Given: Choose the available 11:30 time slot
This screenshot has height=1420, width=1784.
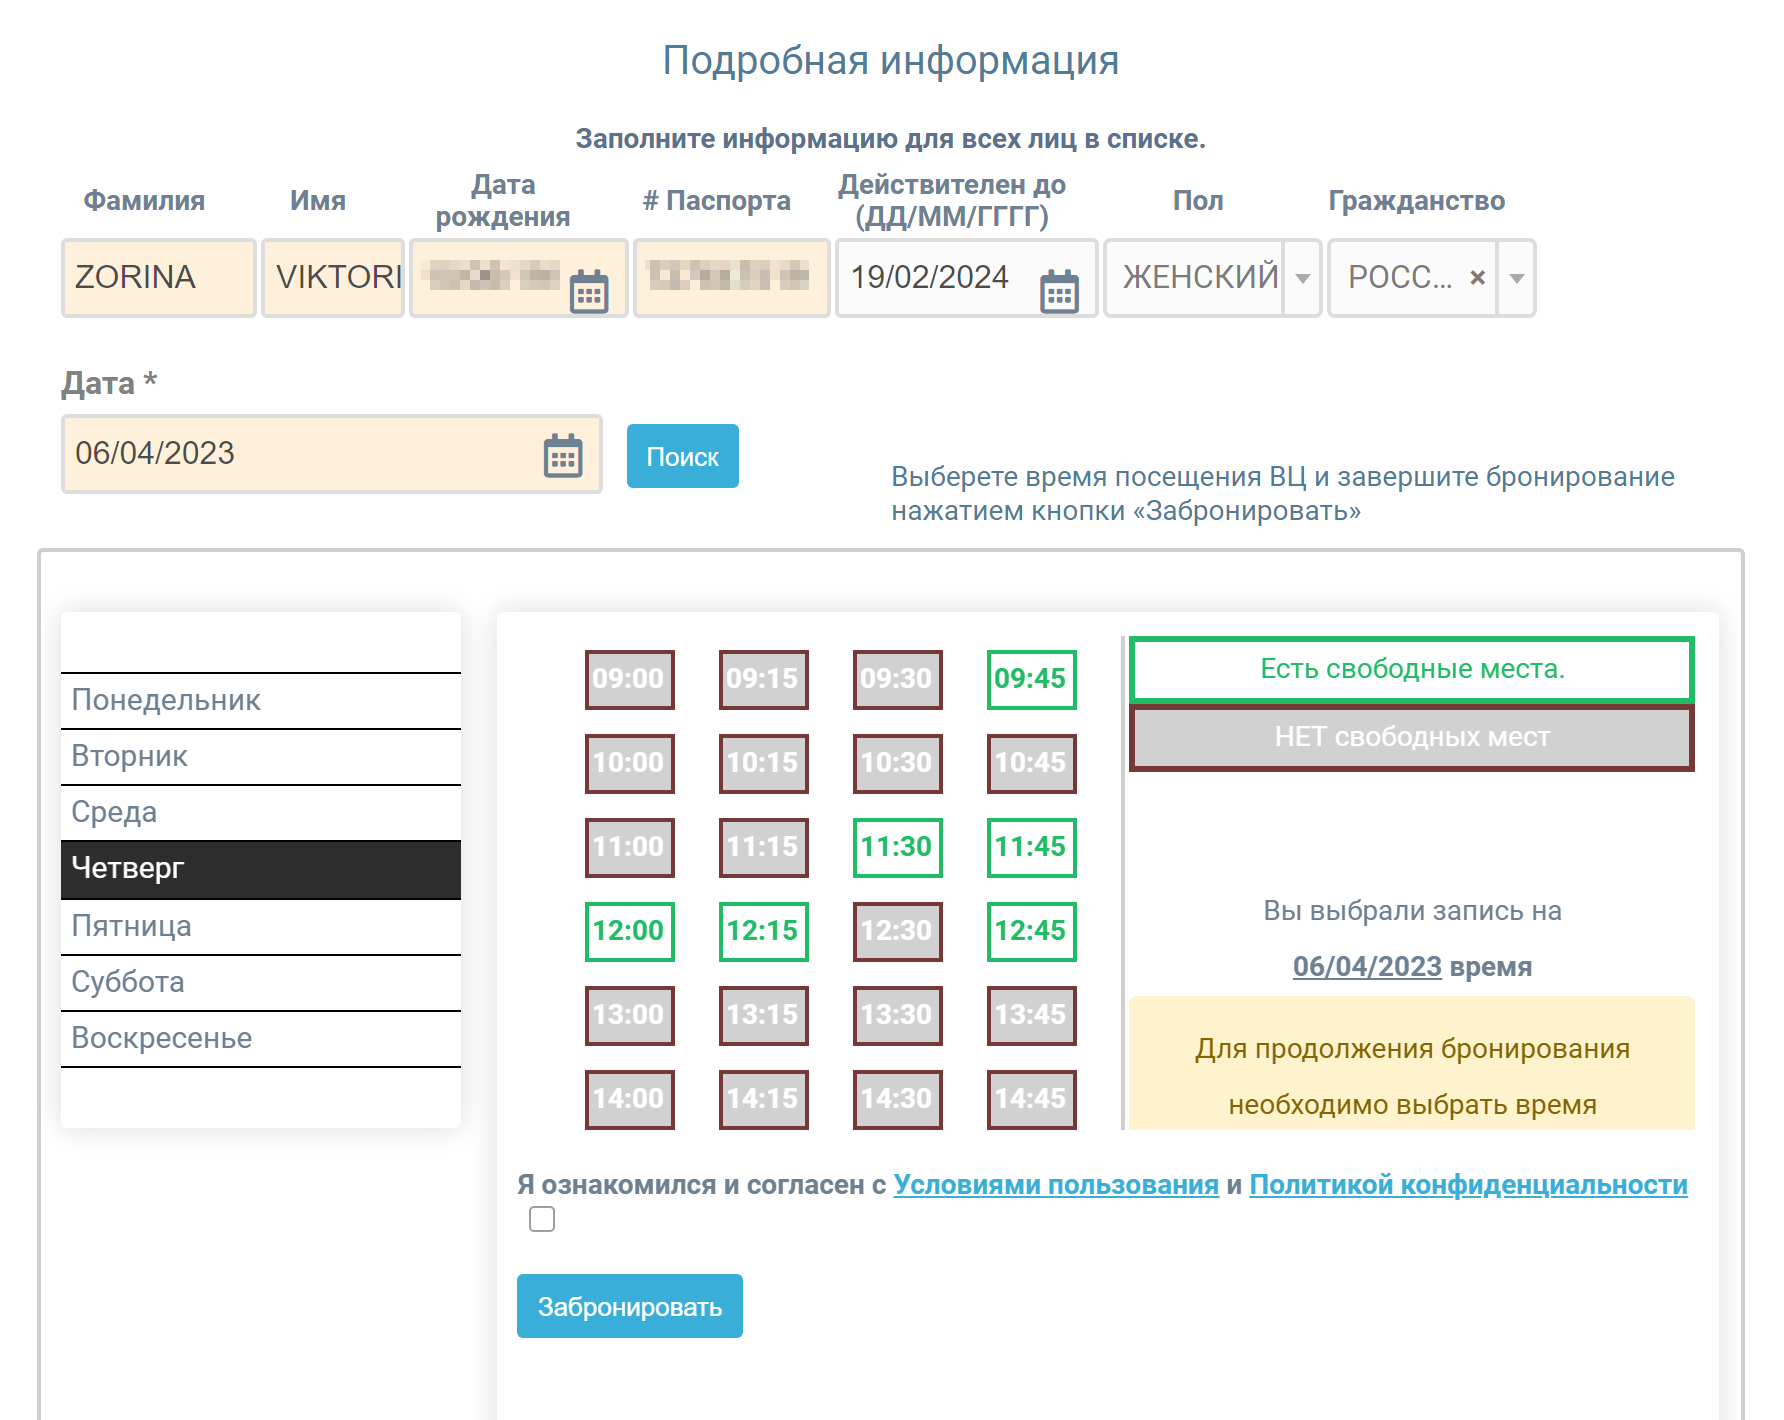Looking at the screenshot, I should [x=897, y=847].
